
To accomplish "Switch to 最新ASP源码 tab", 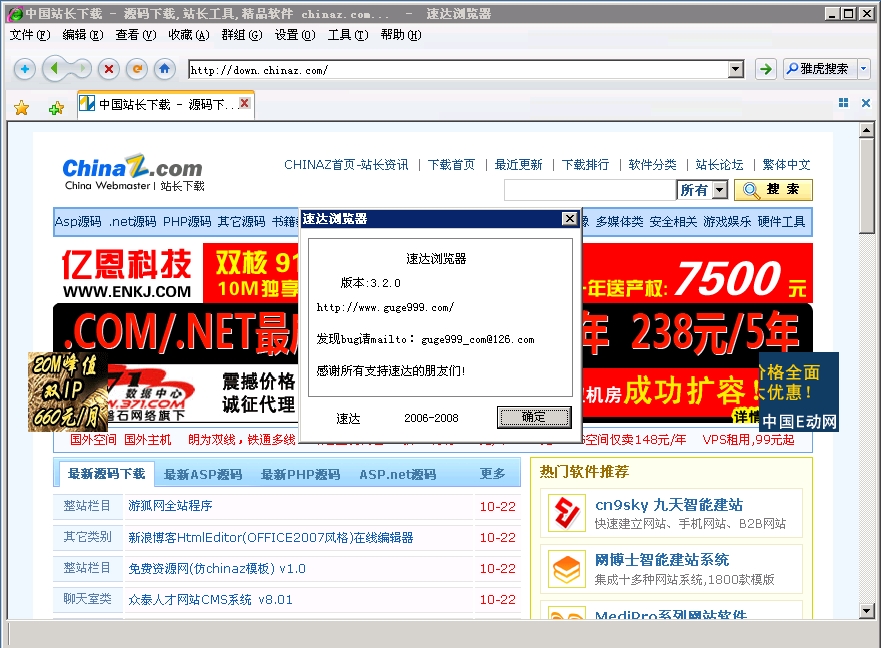I will coord(203,474).
